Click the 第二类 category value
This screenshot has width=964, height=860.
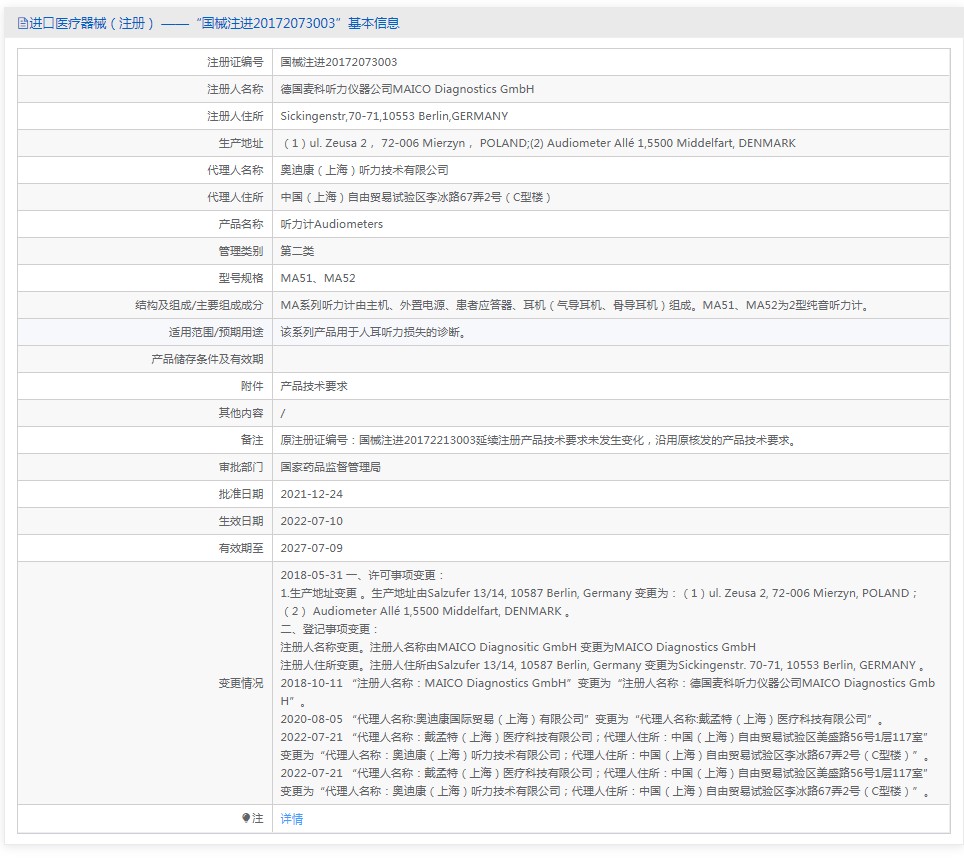click(x=298, y=251)
